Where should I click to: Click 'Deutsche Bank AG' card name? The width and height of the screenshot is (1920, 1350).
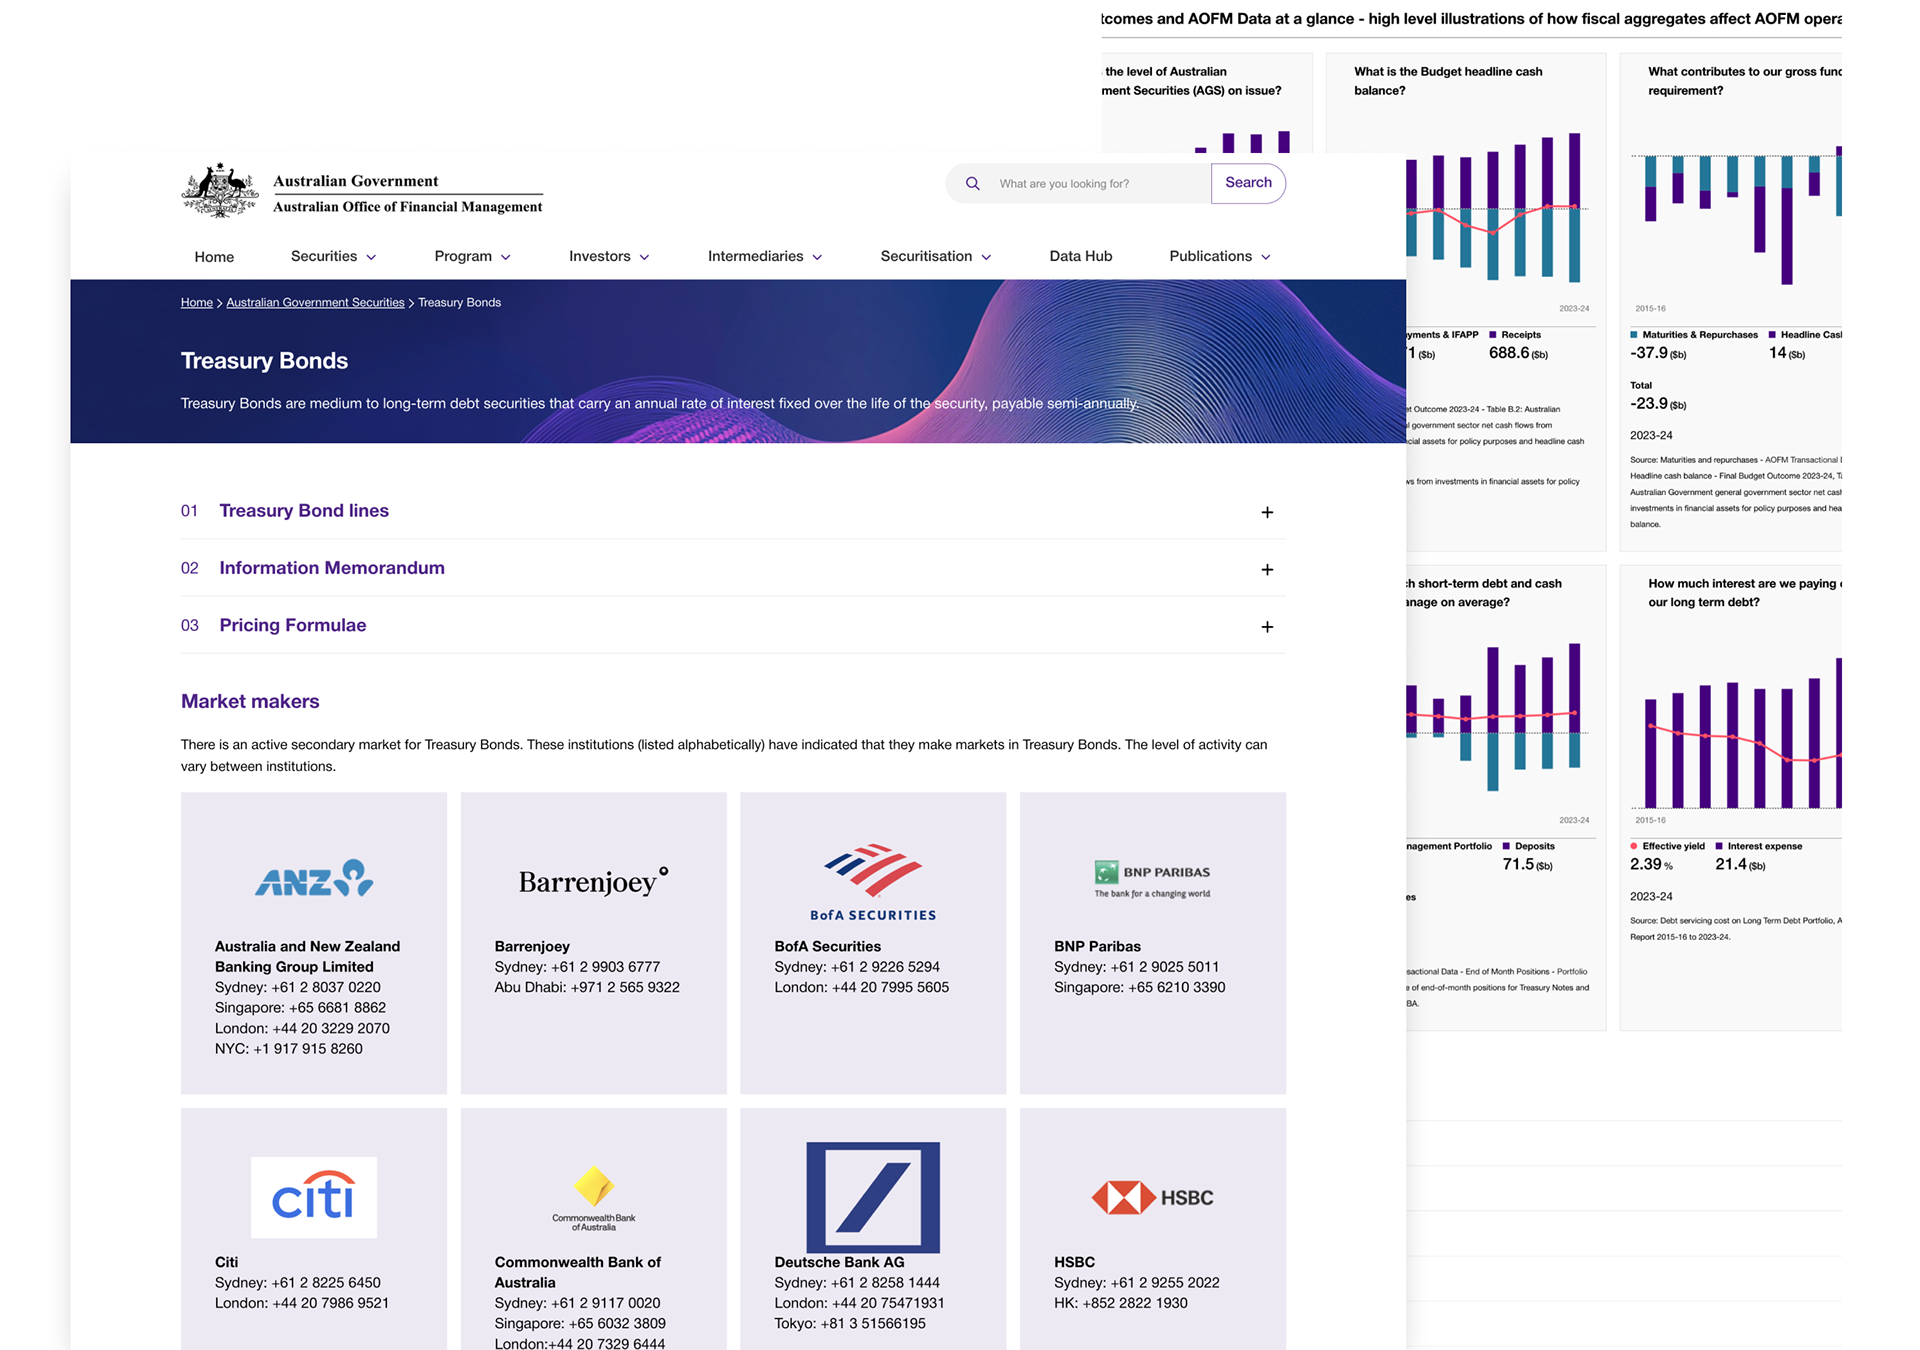pos(839,1262)
